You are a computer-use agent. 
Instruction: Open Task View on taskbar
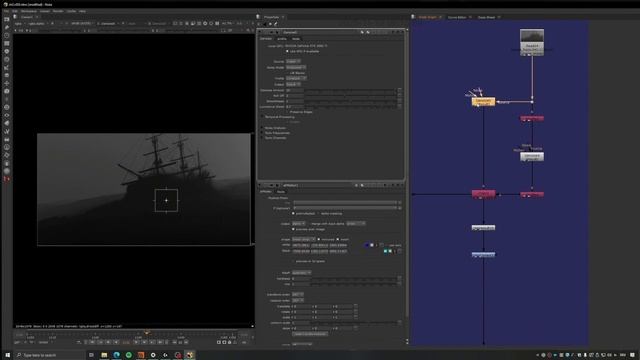[x=91, y=355]
